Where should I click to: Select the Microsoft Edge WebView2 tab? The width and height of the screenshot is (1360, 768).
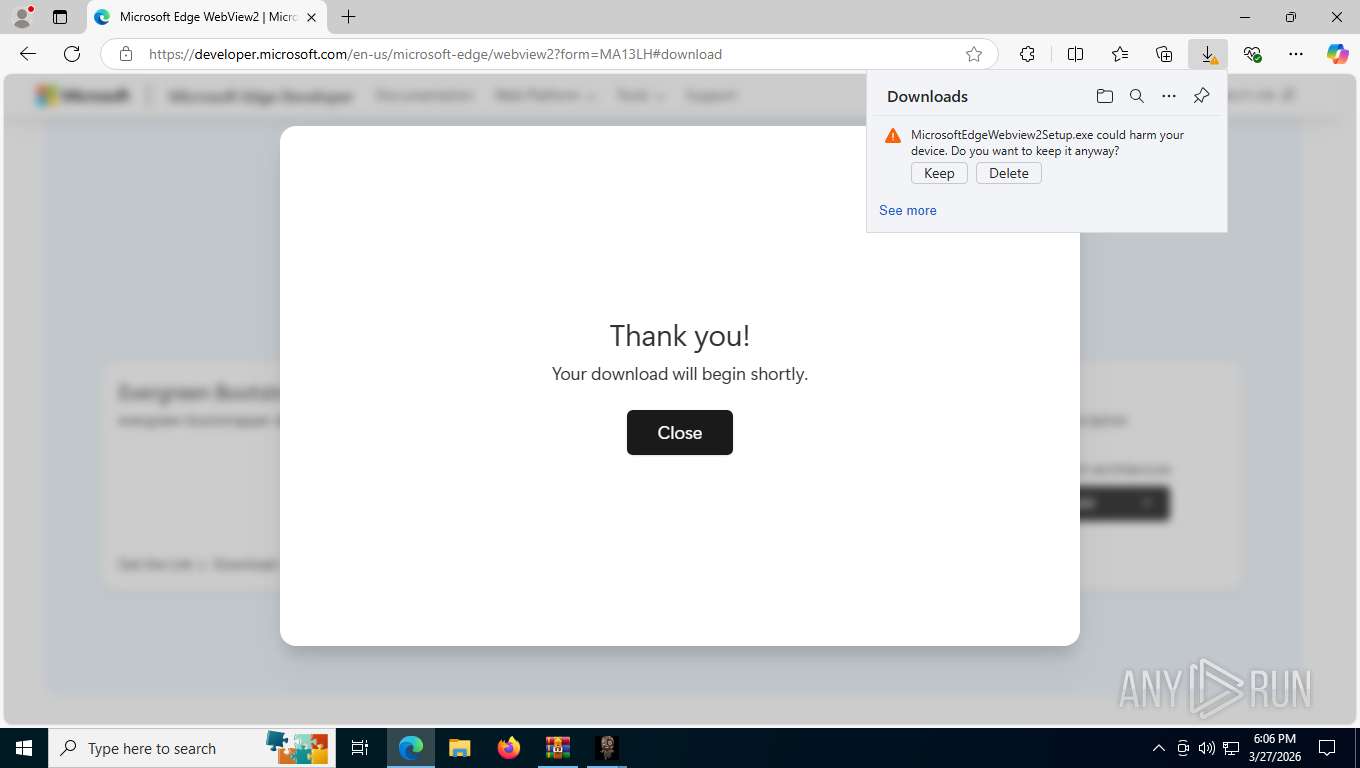(207, 17)
